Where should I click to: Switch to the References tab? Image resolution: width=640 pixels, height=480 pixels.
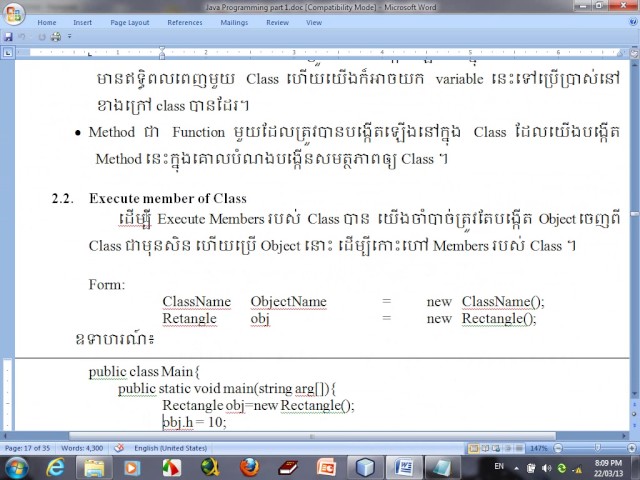tap(185, 23)
